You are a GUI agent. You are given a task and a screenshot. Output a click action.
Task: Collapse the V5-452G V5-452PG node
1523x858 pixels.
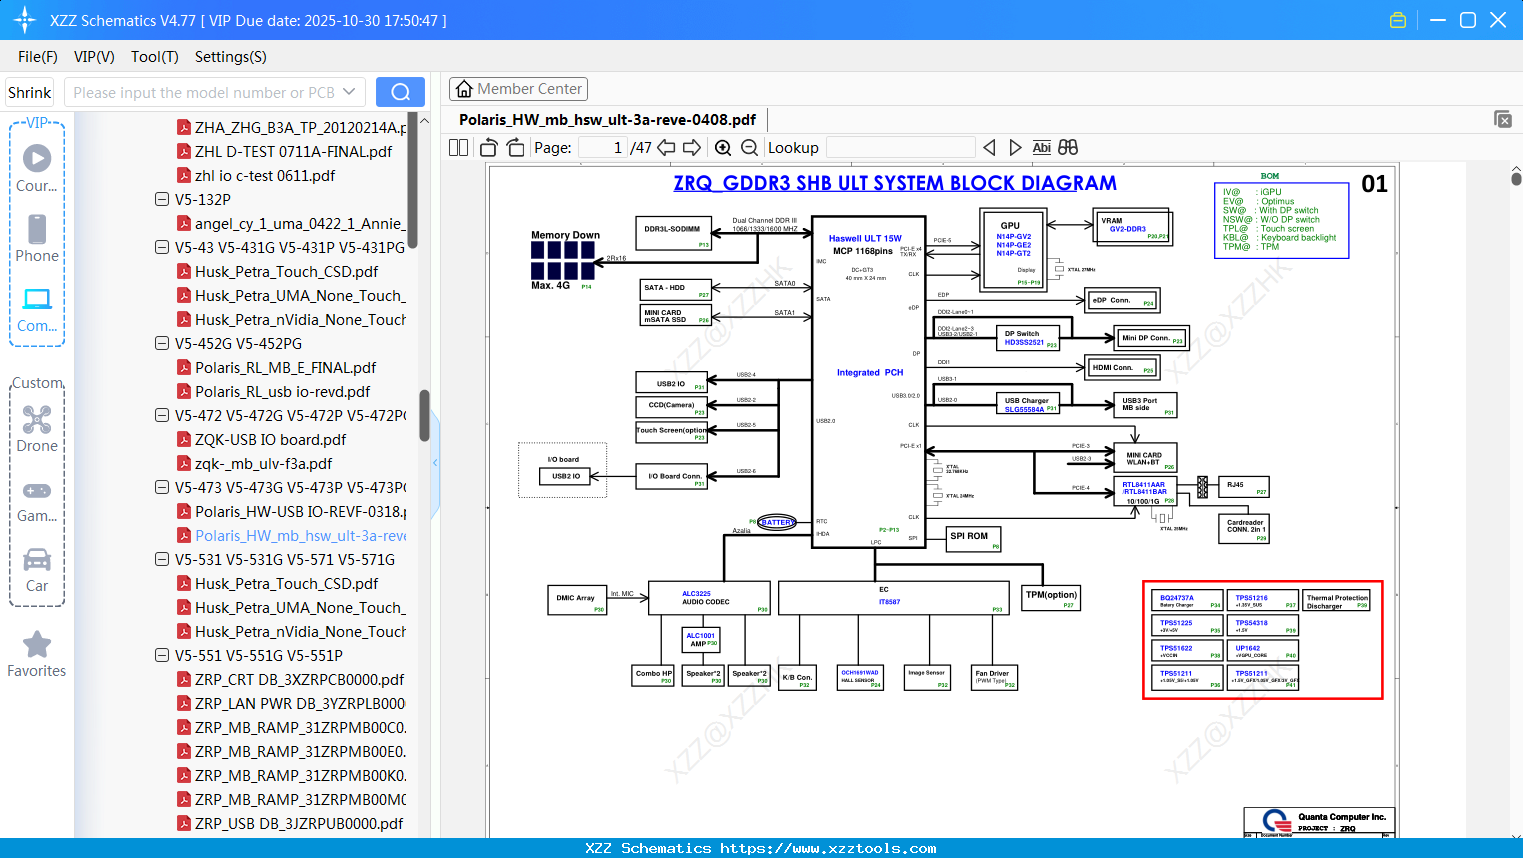click(x=162, y=343)
